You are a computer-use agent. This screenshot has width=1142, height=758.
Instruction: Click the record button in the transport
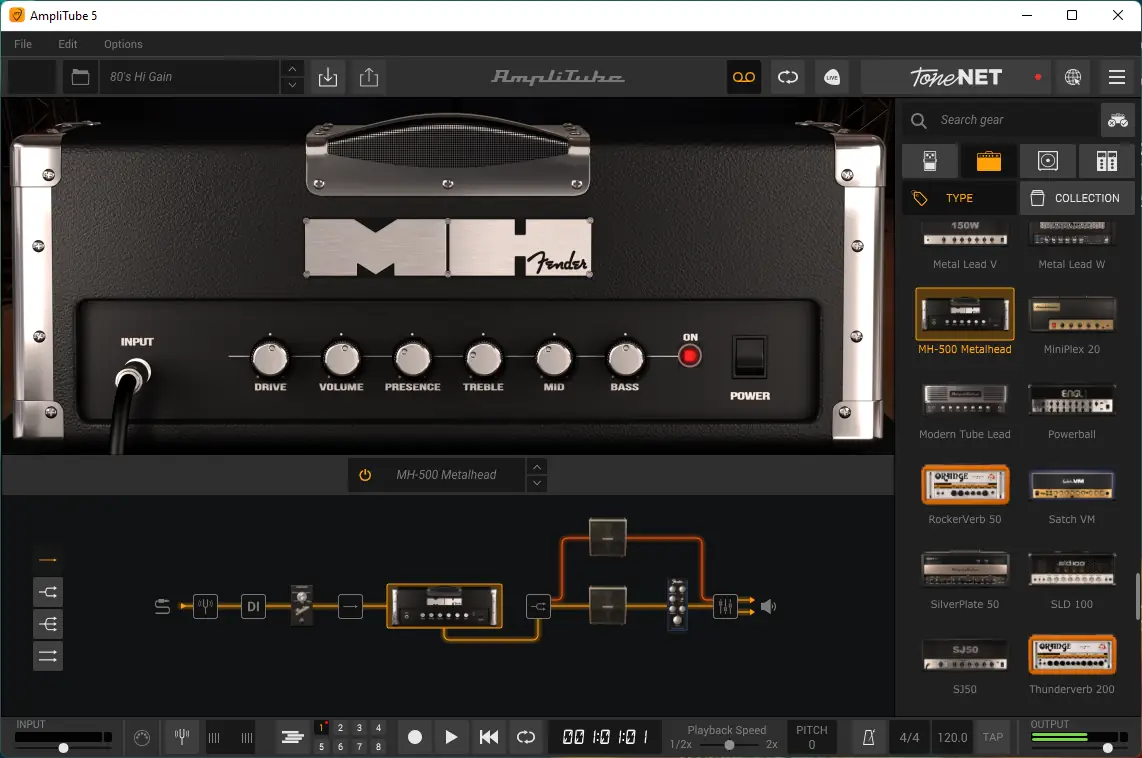click(414, 736)
